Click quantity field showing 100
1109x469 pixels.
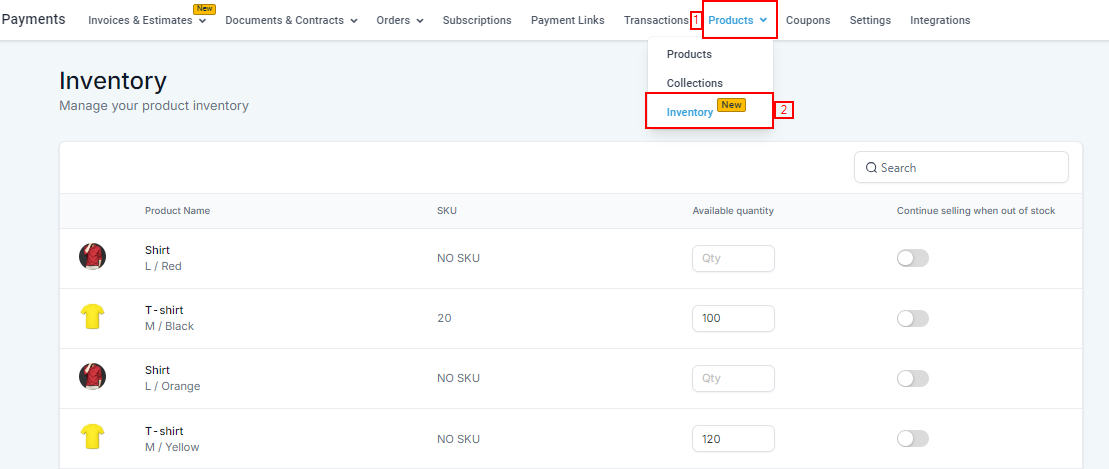coord(733,318)
